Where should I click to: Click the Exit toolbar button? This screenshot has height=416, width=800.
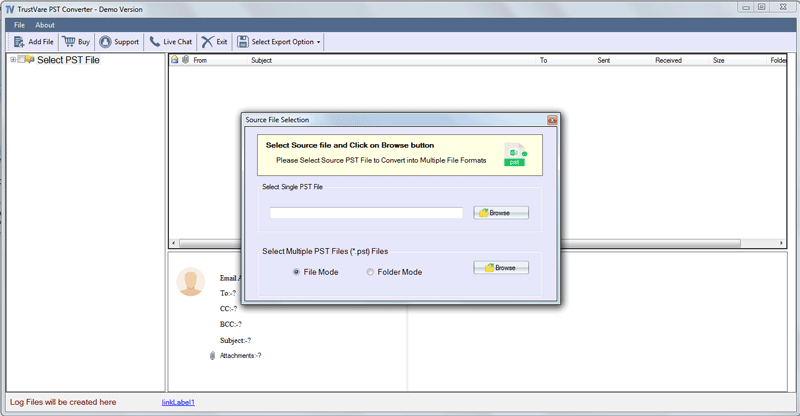coord(214,42)
